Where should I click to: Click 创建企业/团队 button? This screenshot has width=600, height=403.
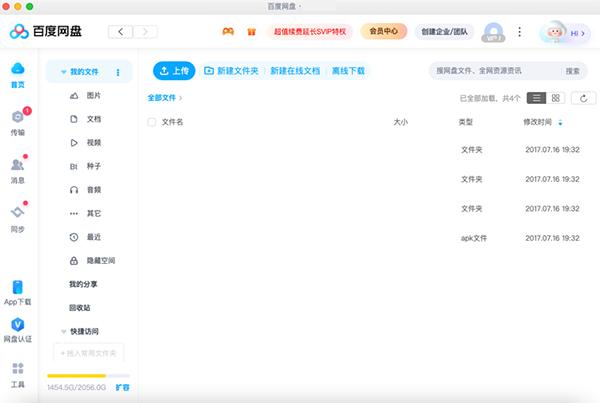tap(444, 32)
